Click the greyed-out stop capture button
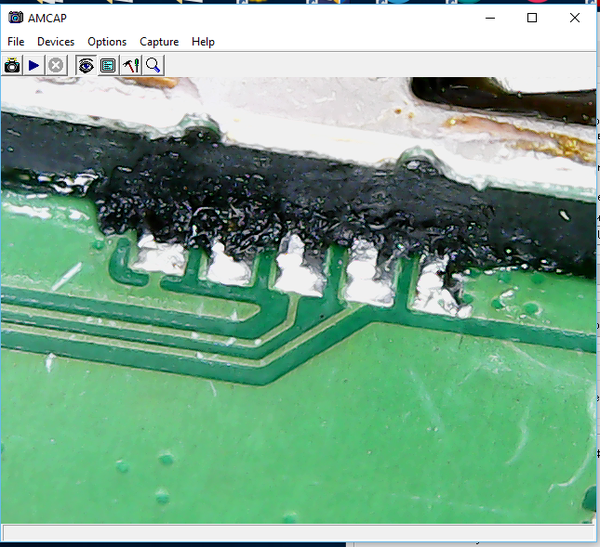This screenshot has height=547, width=600. [56, 66]
